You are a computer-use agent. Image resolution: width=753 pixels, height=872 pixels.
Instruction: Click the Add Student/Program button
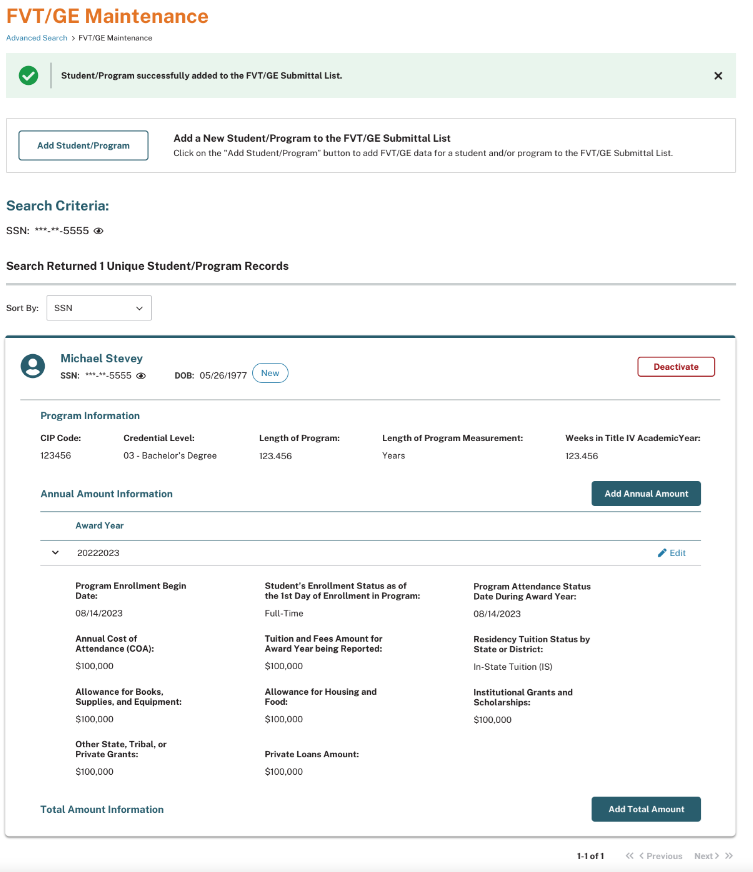(83, 145)
